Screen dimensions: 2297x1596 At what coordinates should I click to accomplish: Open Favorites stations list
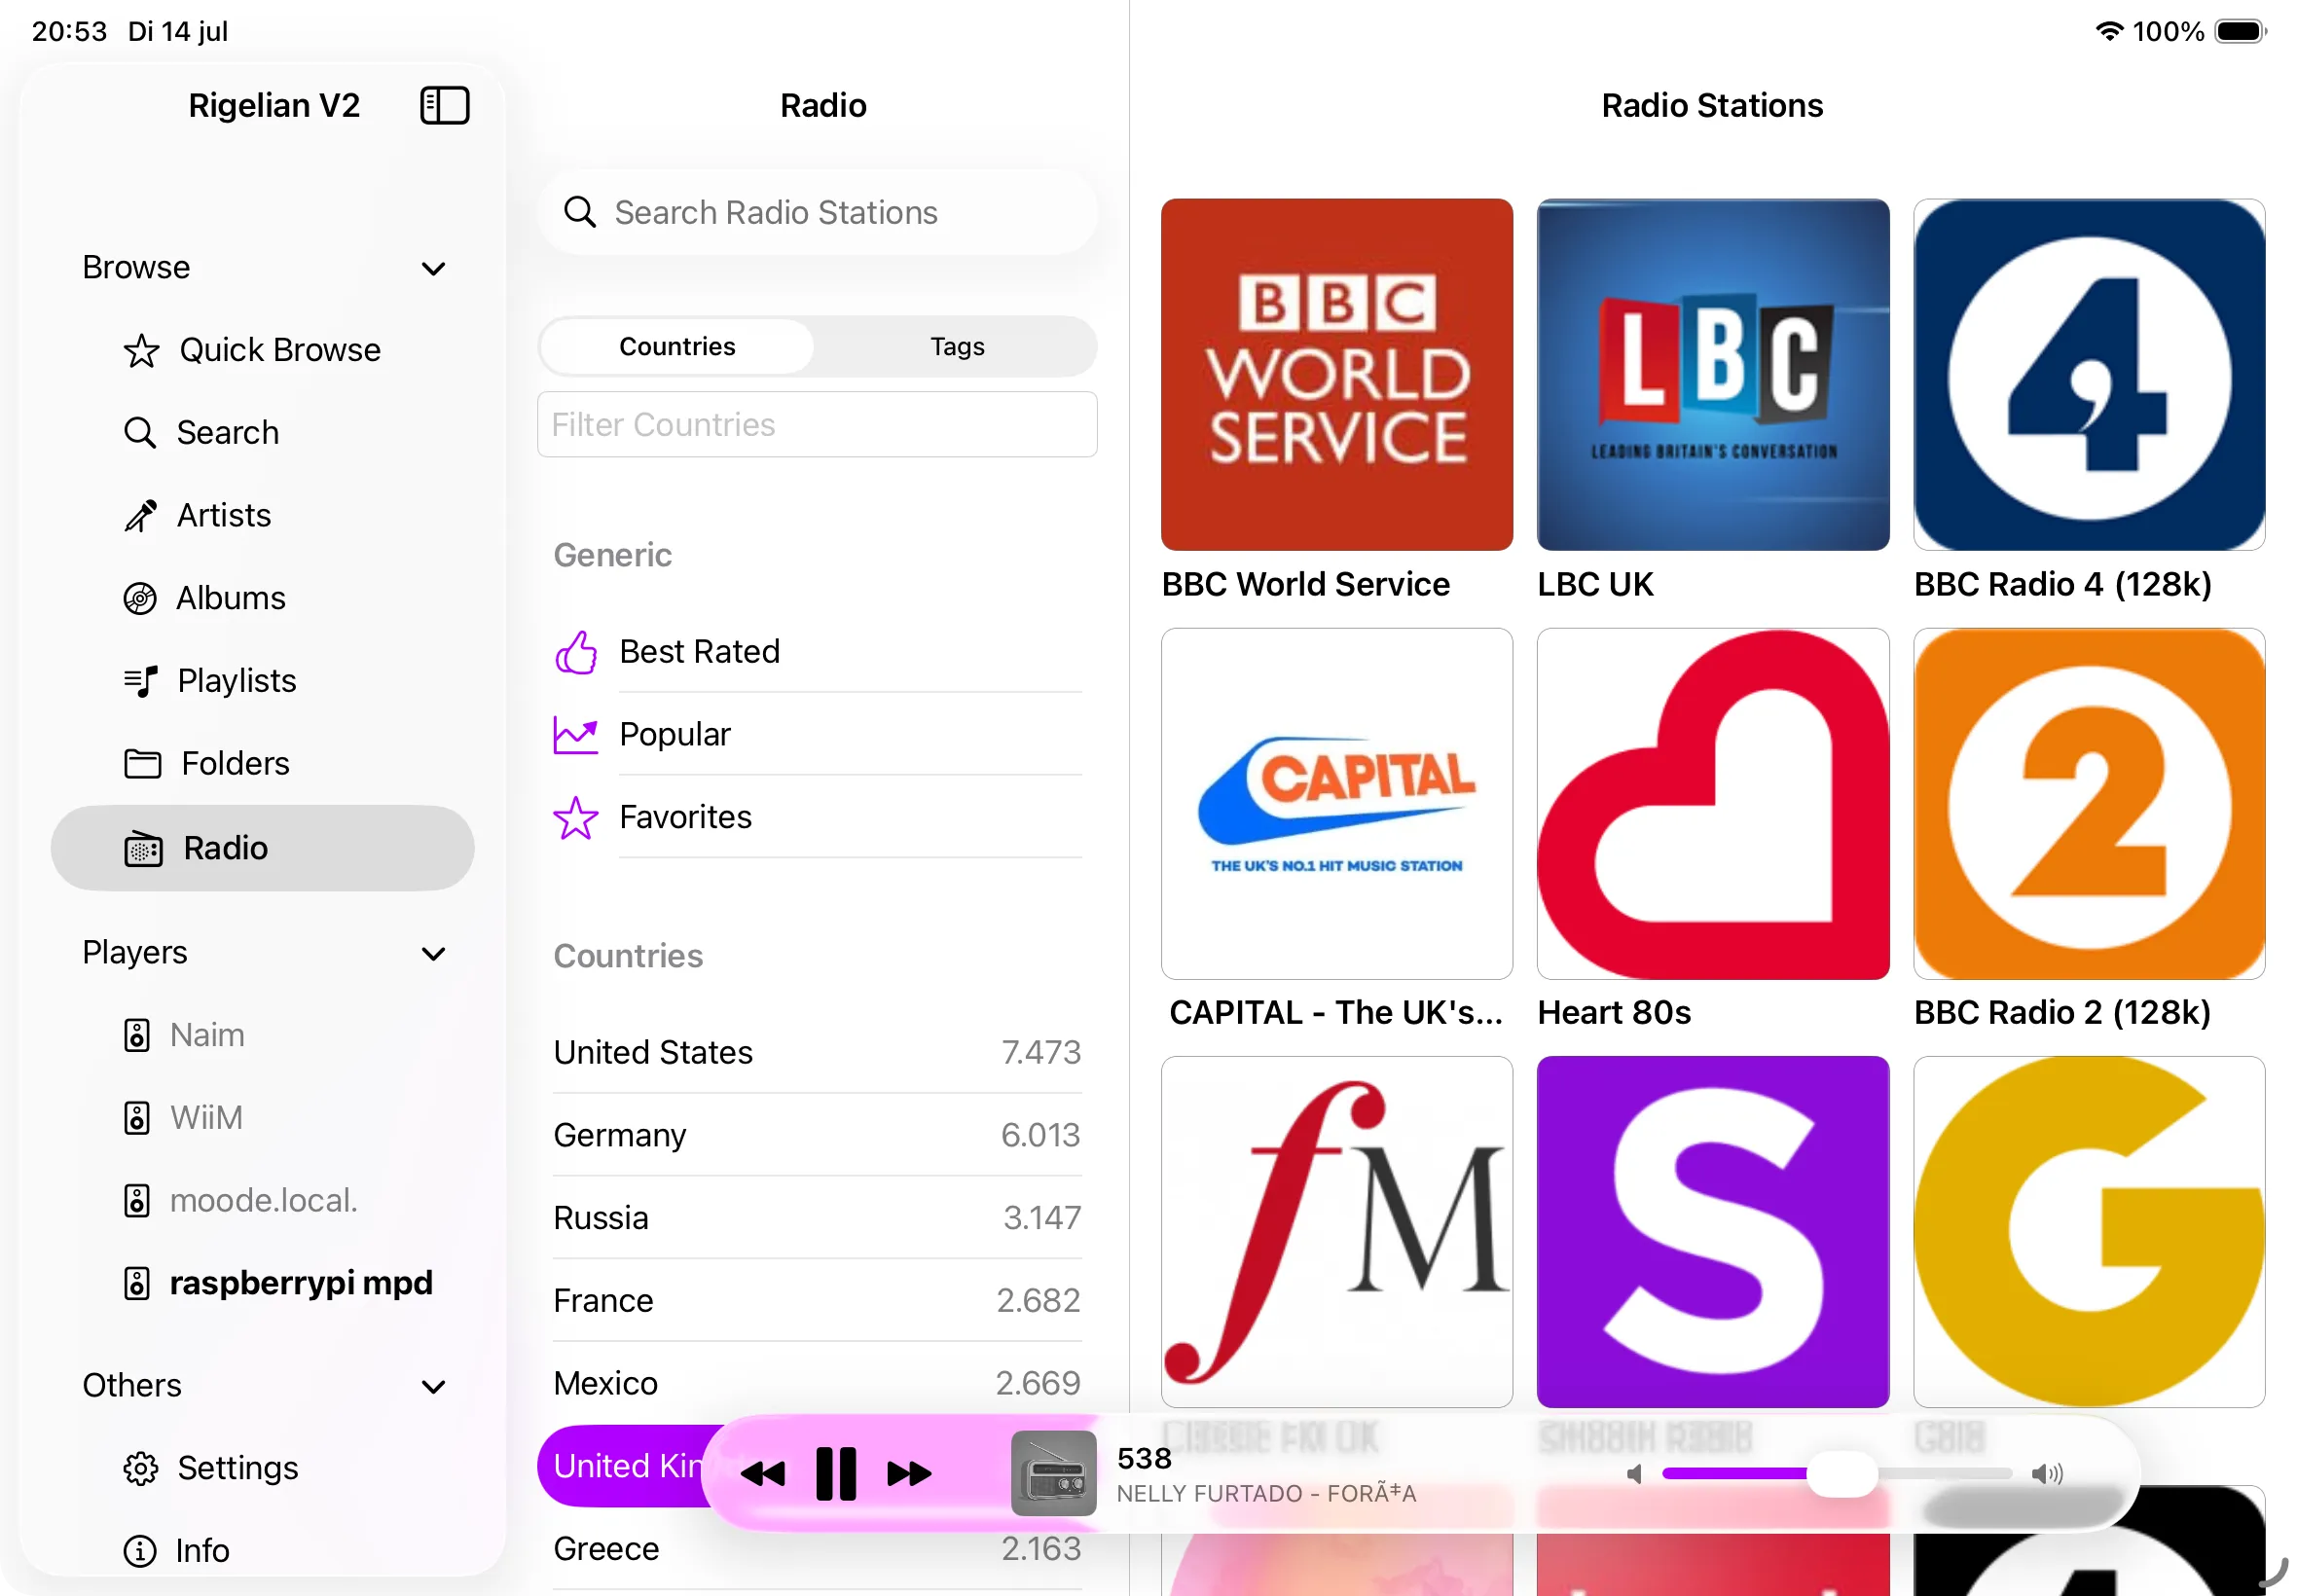tap(817, 818)
